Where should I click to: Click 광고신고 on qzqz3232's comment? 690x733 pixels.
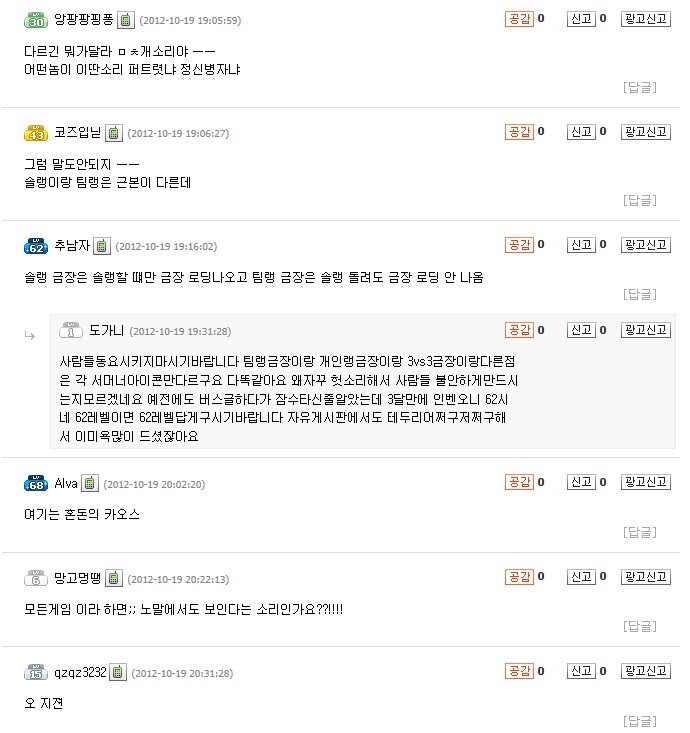646,671
